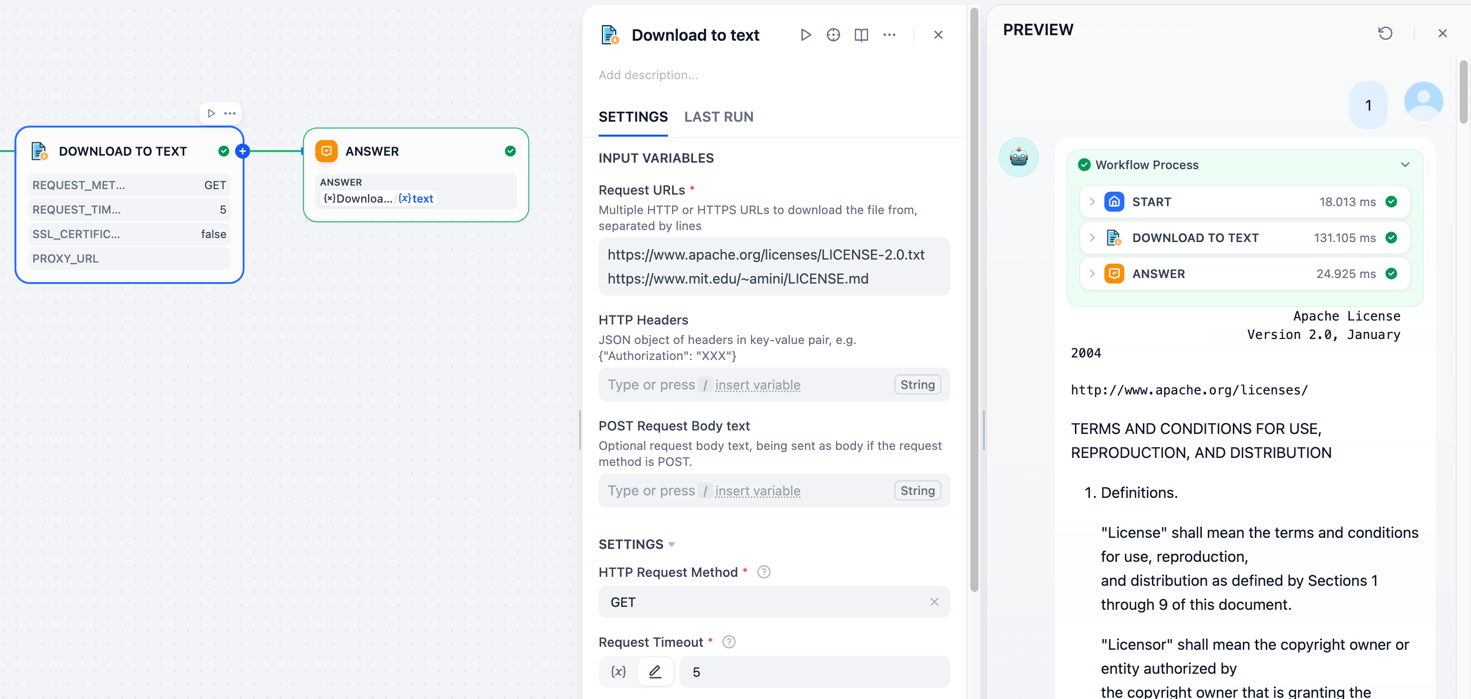The width and height of the screenshot is (1471, 699).
Task: Click String type badge in POST Request Body field
Action: (917, 491)
